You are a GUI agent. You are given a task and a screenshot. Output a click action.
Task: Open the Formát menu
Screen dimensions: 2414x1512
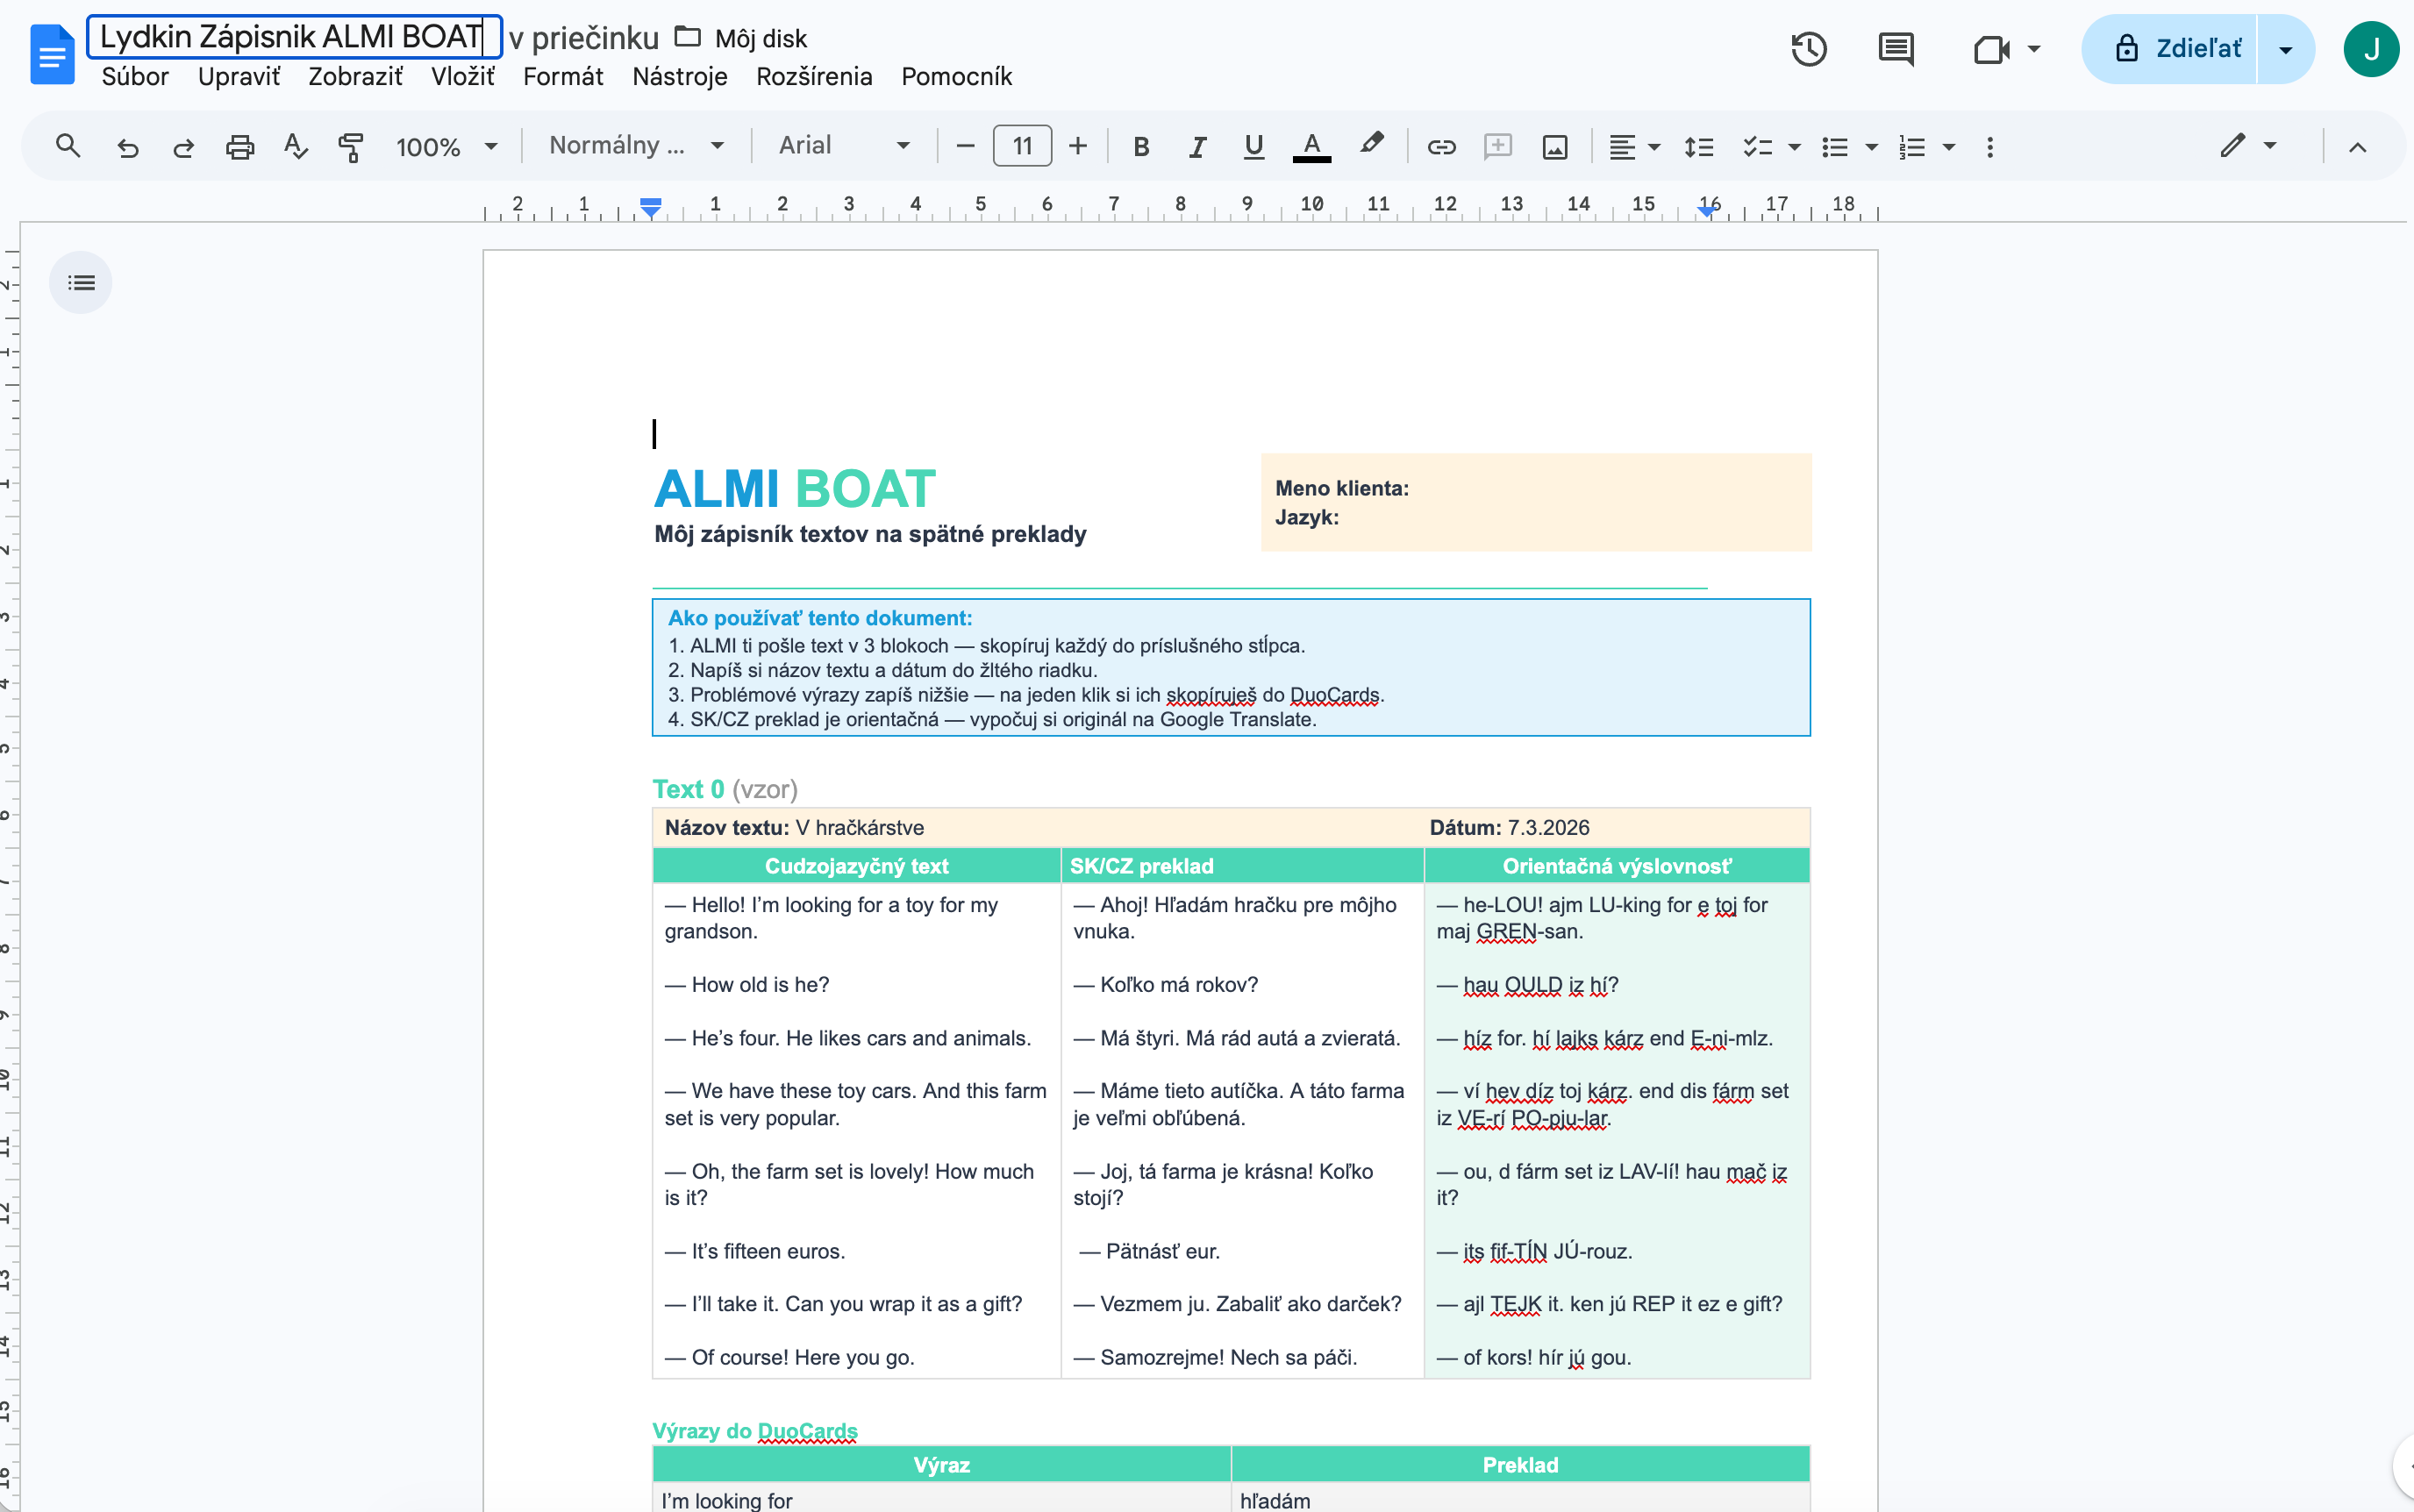(x=563, y=77)
